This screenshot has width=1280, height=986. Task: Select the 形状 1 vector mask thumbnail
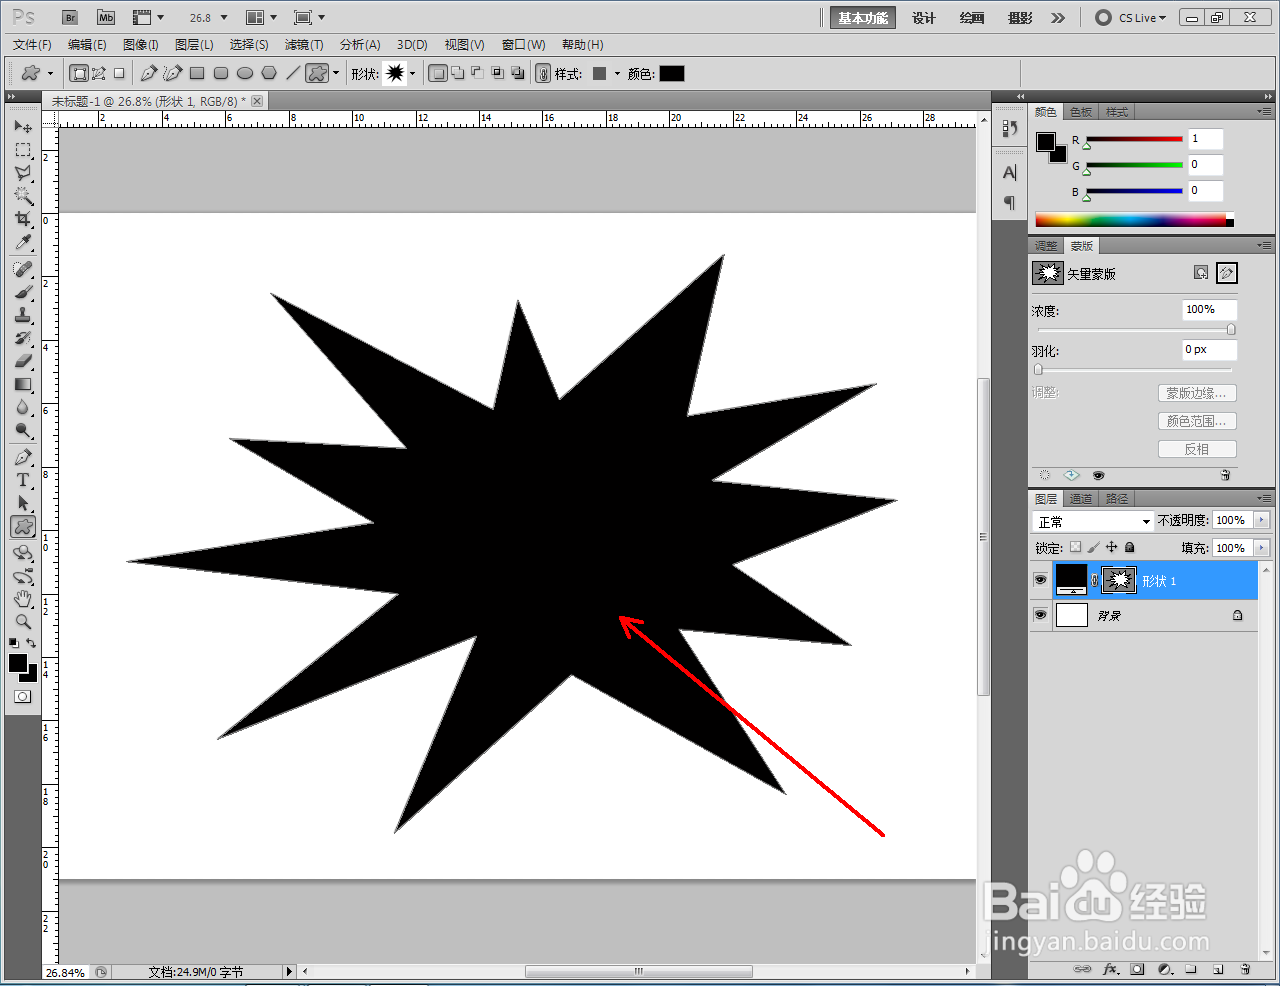point(1119,580)
